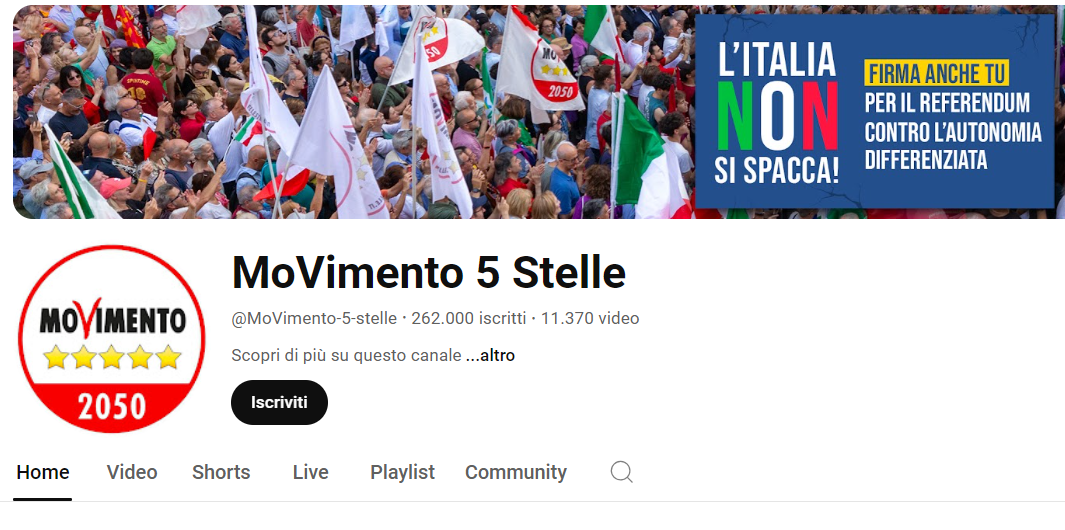Click the @MoVimento-5-stelle handle
Viewport: 1065px width, 530px height.
click(314, 318)
